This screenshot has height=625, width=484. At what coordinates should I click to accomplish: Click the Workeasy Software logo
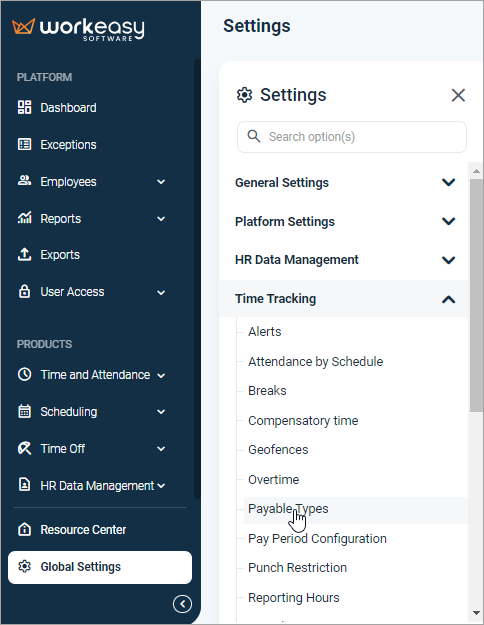[x=78, y=29]
